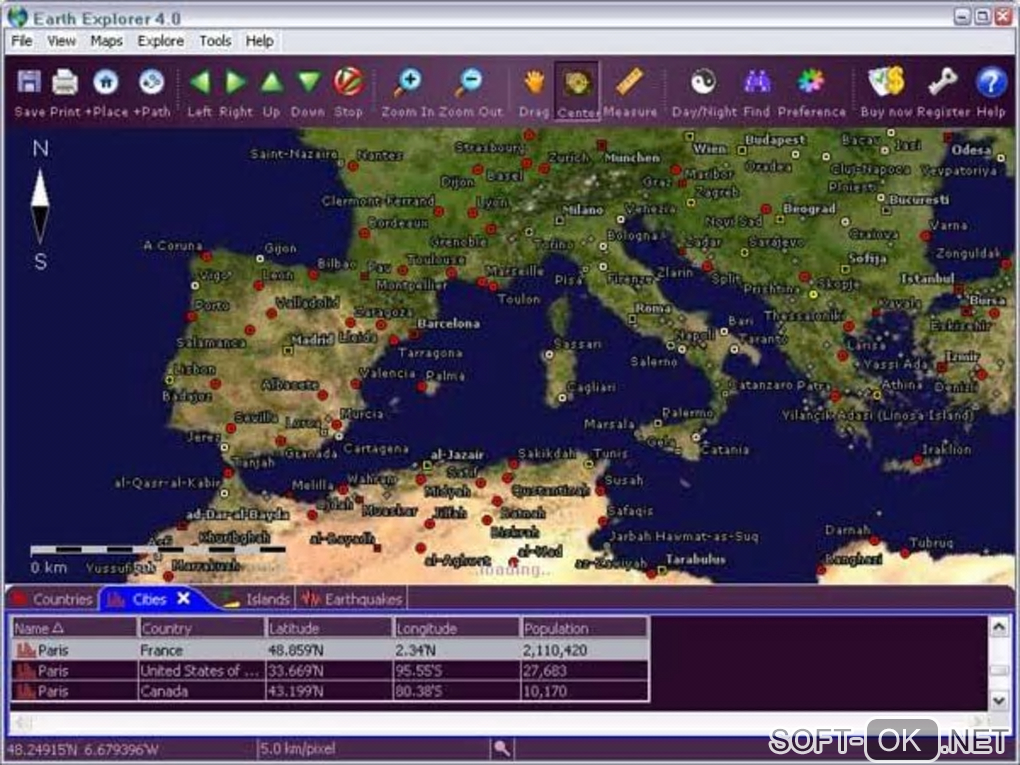This screenshot has width=1020, height=765.
Task: Click the Madrid label on map
Action: tap(312, 339)
